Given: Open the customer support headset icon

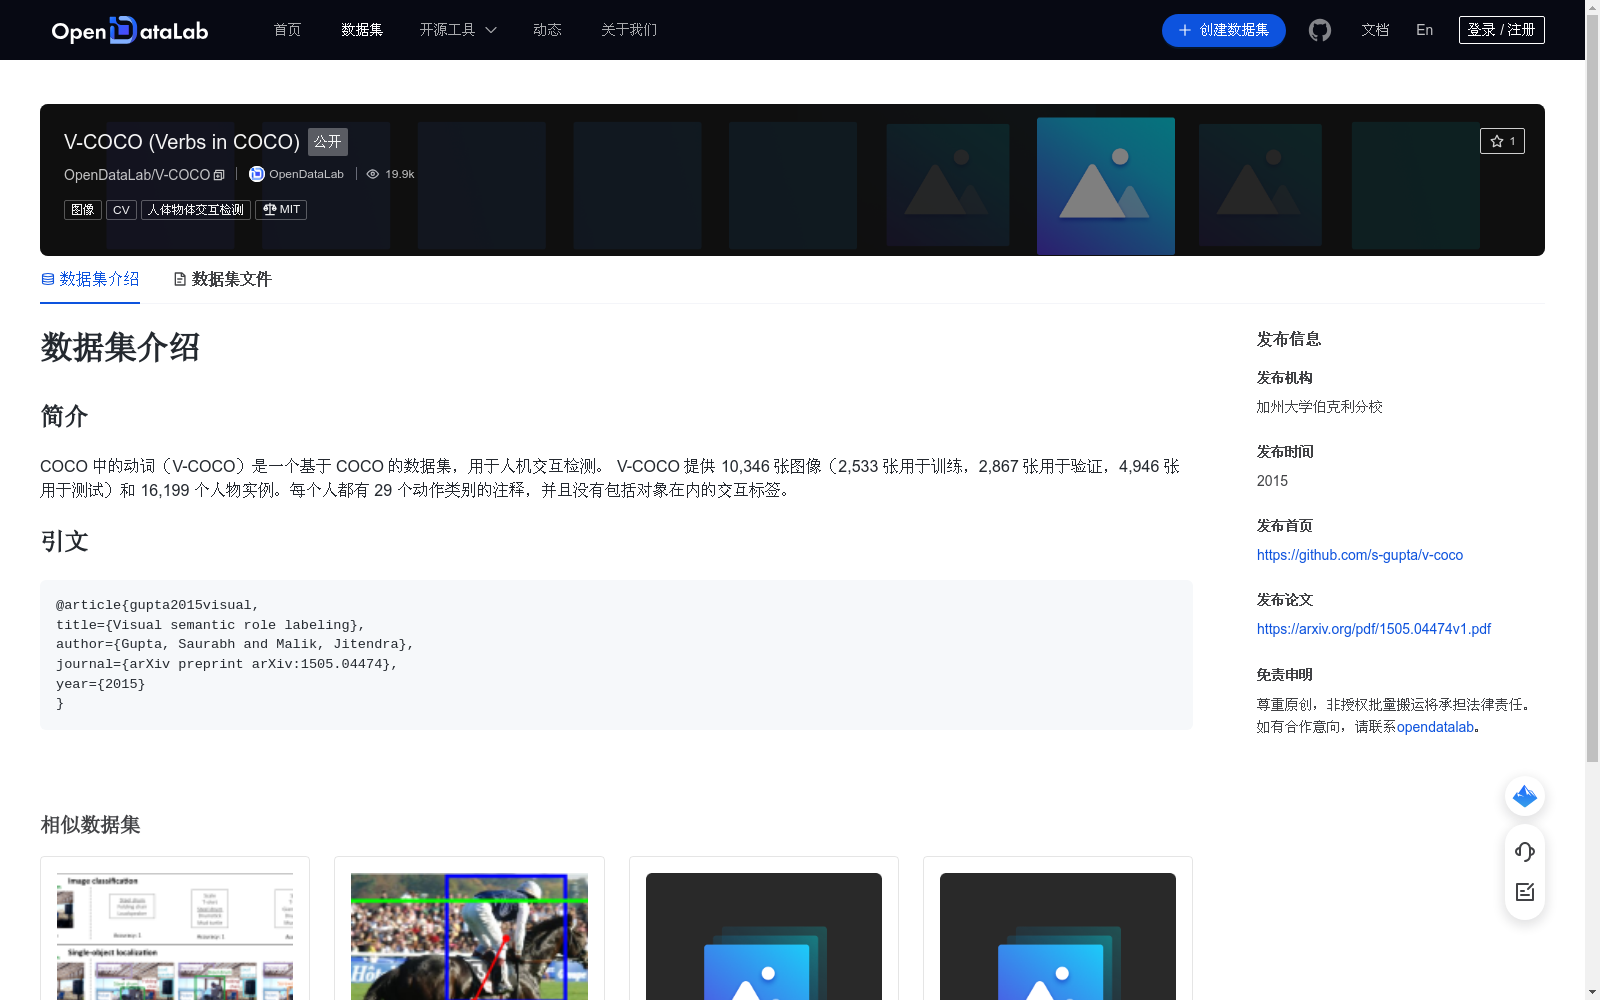Looking at the screenshot, I should tap(1525, 852).
